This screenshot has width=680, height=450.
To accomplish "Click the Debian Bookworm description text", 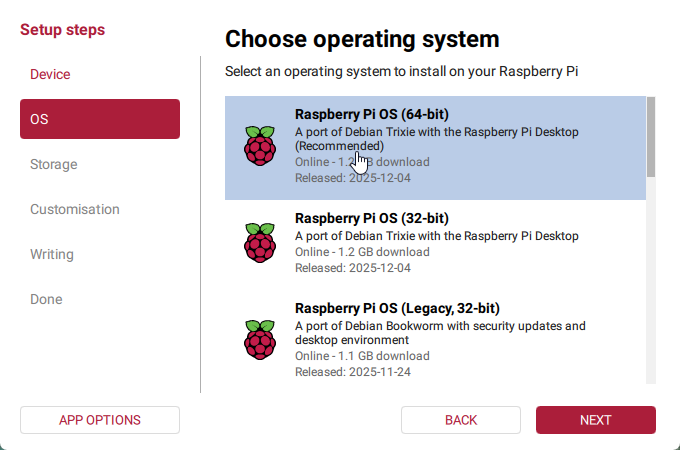I will 440,333.
